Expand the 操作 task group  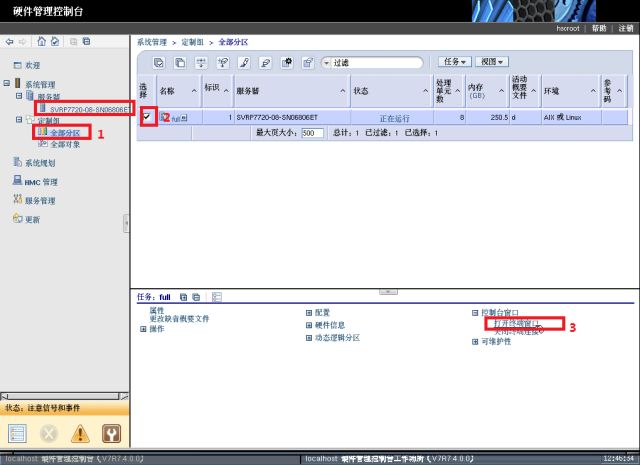143,329
